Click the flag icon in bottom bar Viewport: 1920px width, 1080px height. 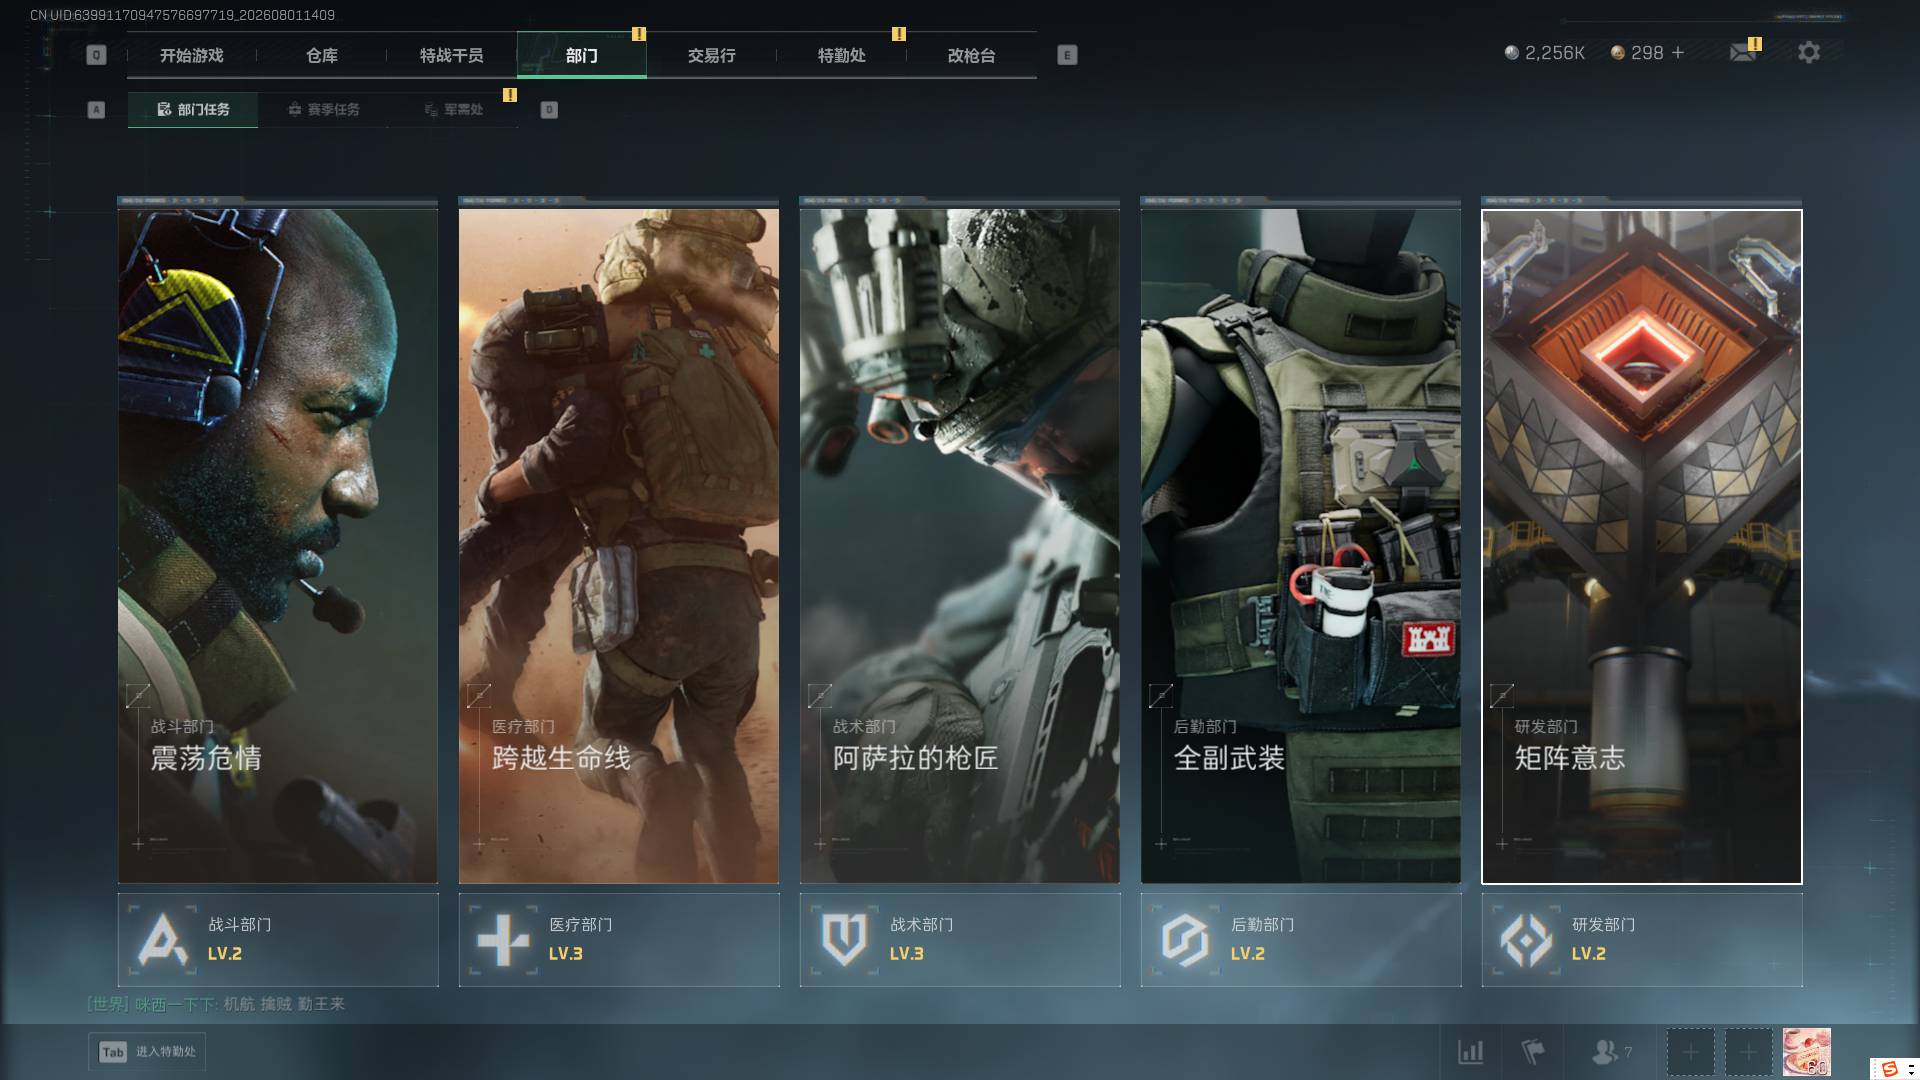[1533, 1051]
